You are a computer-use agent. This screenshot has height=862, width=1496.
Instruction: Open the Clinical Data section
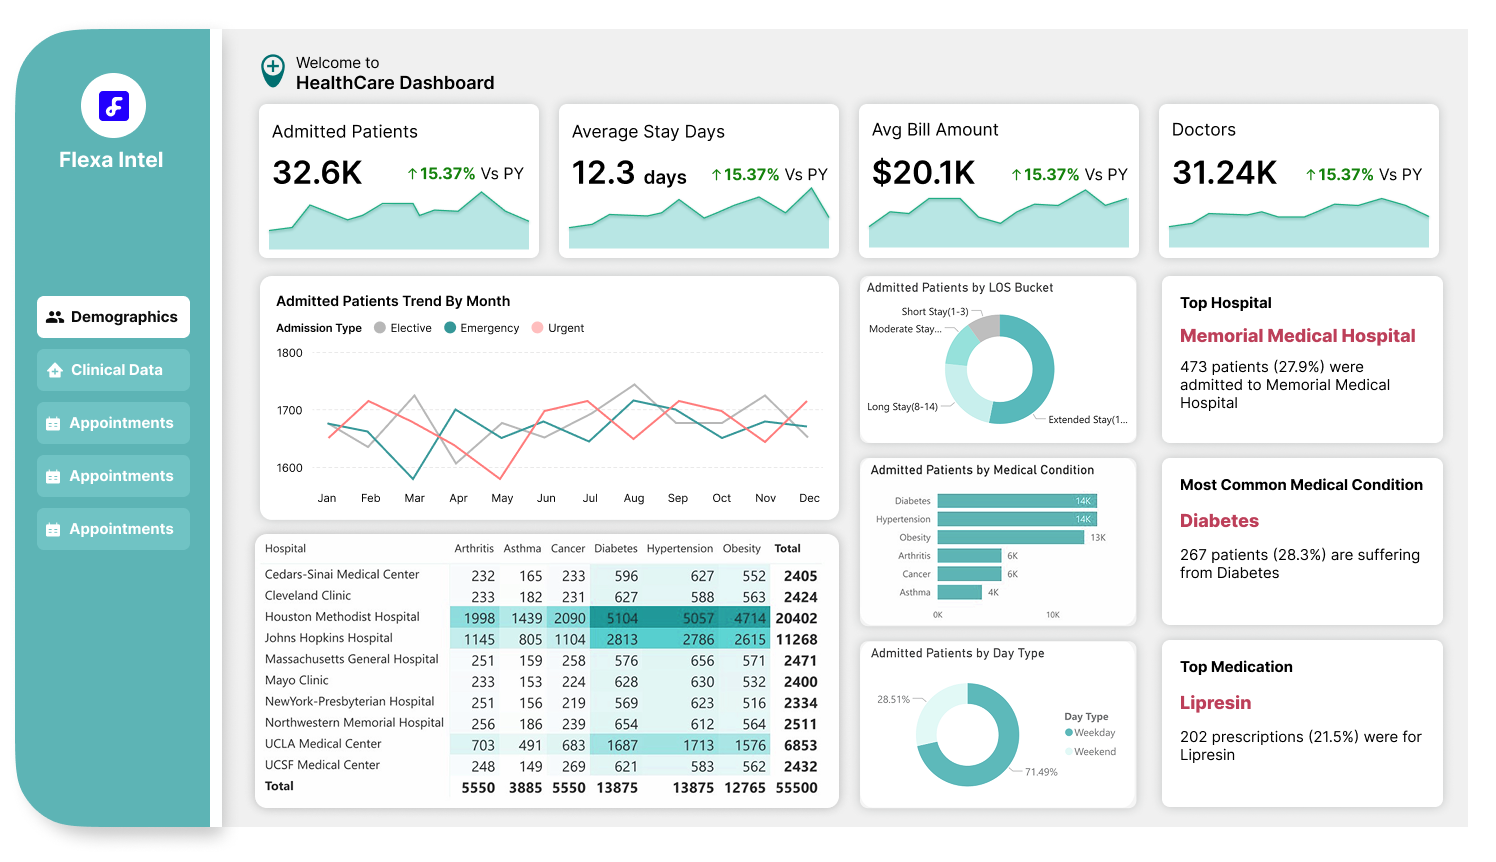[112, 370]
